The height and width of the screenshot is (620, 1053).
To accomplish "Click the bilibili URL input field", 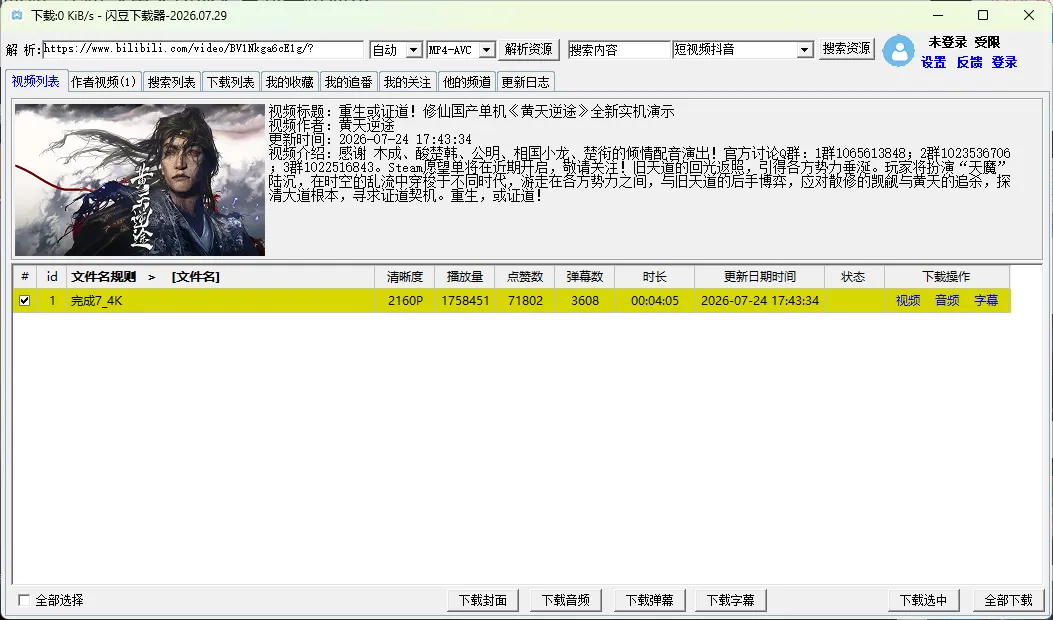I will point(203,50).
